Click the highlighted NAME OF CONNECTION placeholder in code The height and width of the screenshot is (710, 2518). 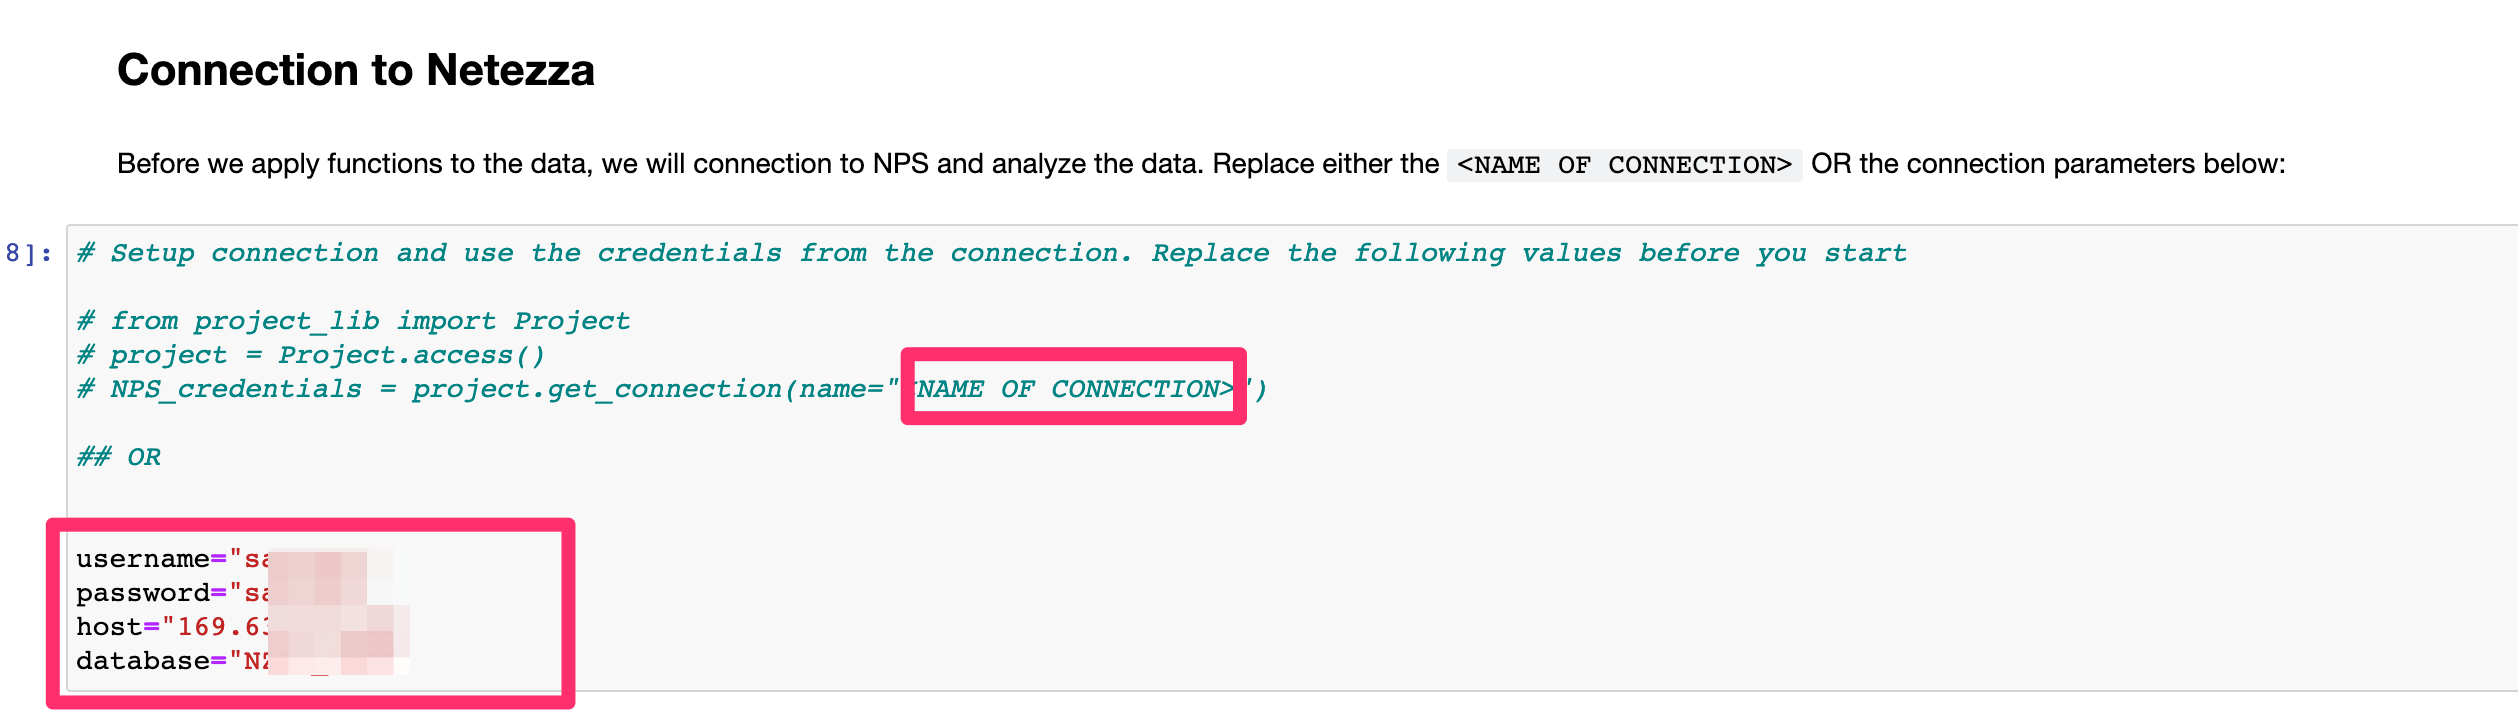1074,388
